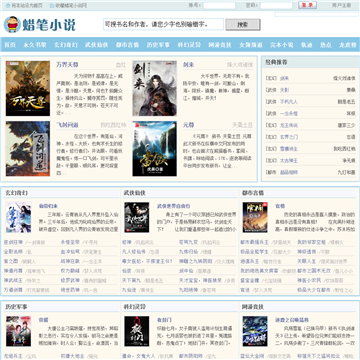Open 极品相师 in the 经典推荐 list
Viewport: 360px width, 360px height.
tap(289, 172)
